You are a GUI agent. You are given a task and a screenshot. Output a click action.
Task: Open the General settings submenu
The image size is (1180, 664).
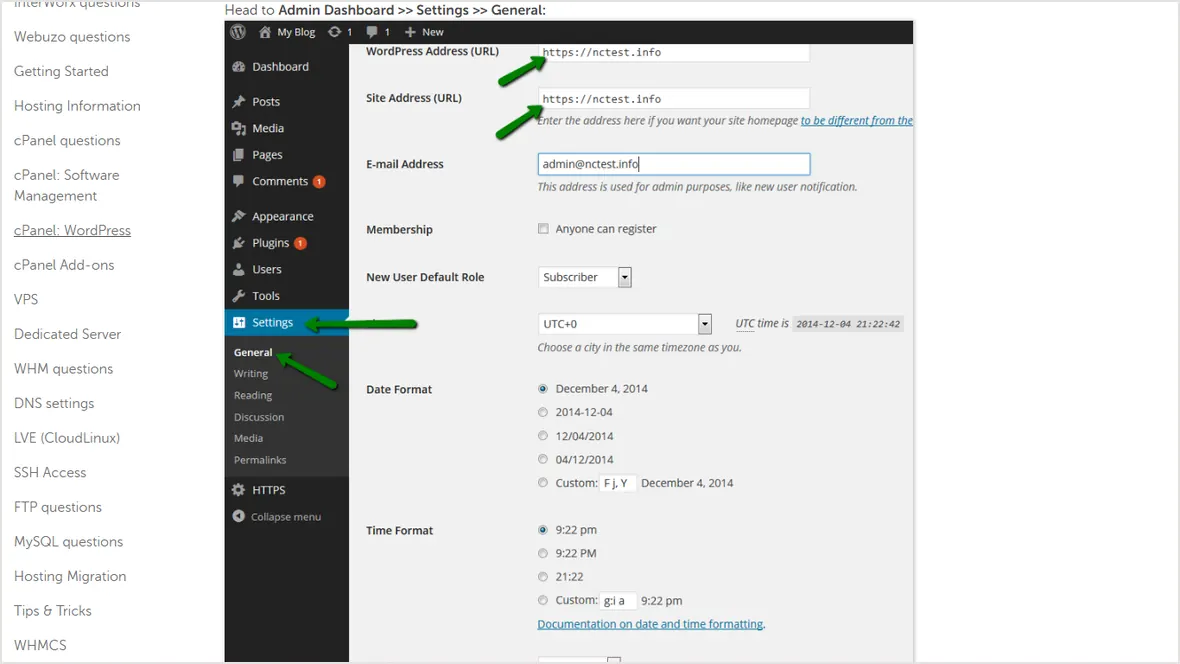tap(253, 352)
